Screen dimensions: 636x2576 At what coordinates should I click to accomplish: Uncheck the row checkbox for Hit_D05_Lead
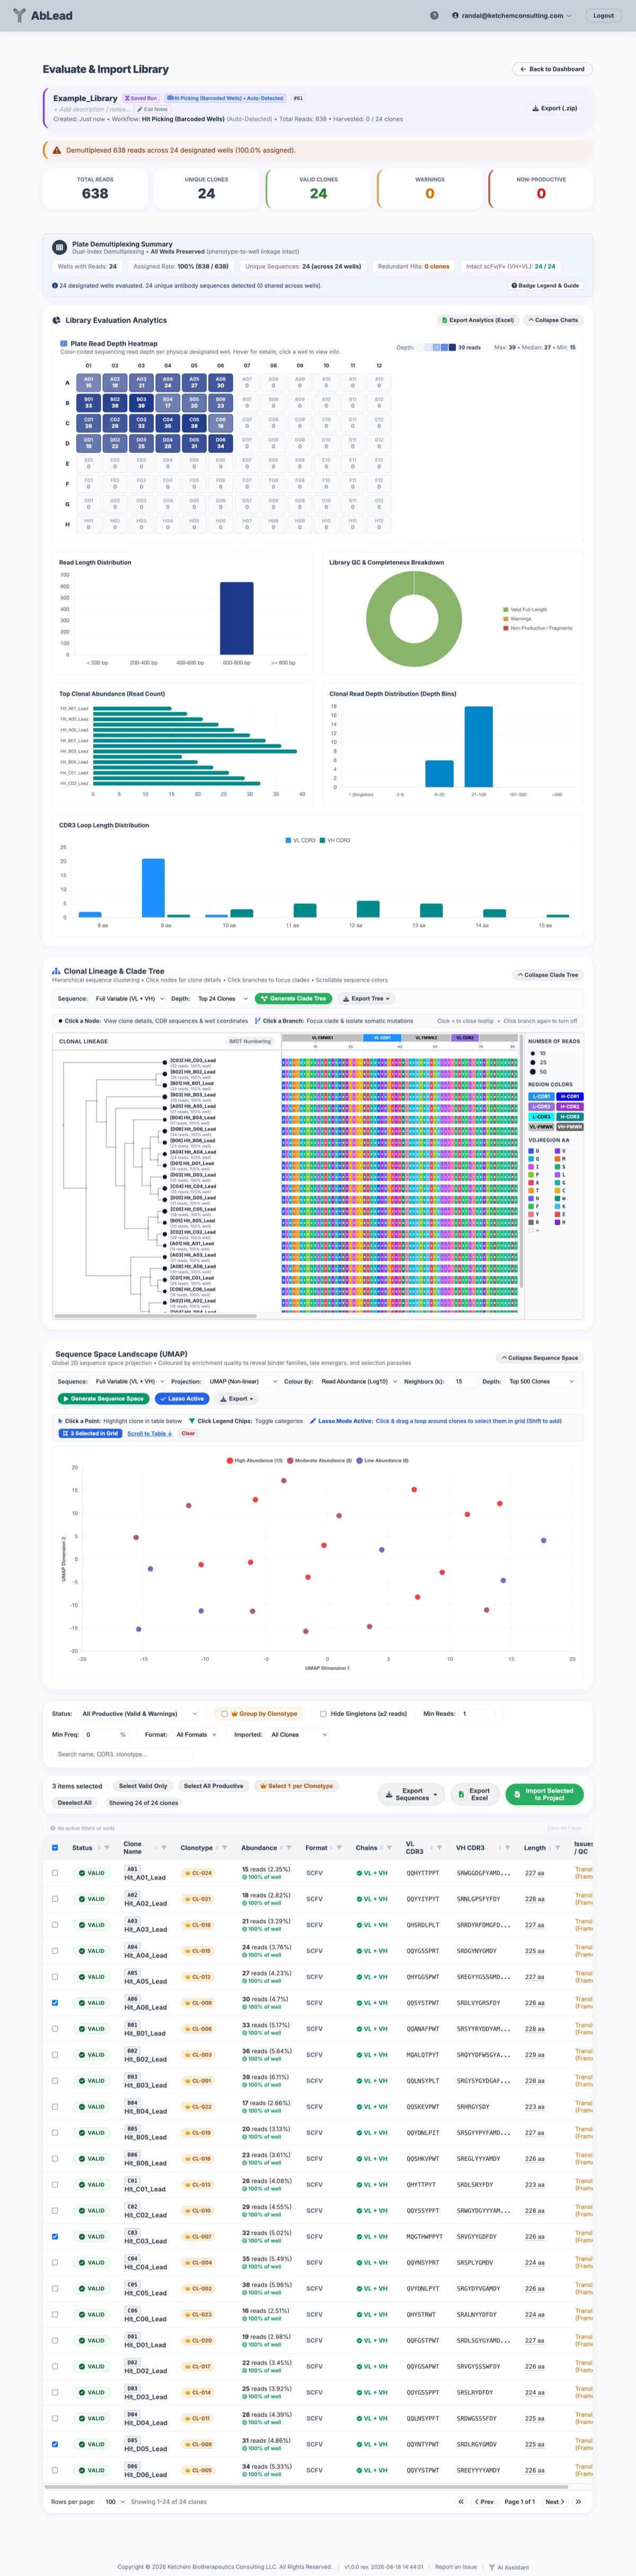(54, 2445)
